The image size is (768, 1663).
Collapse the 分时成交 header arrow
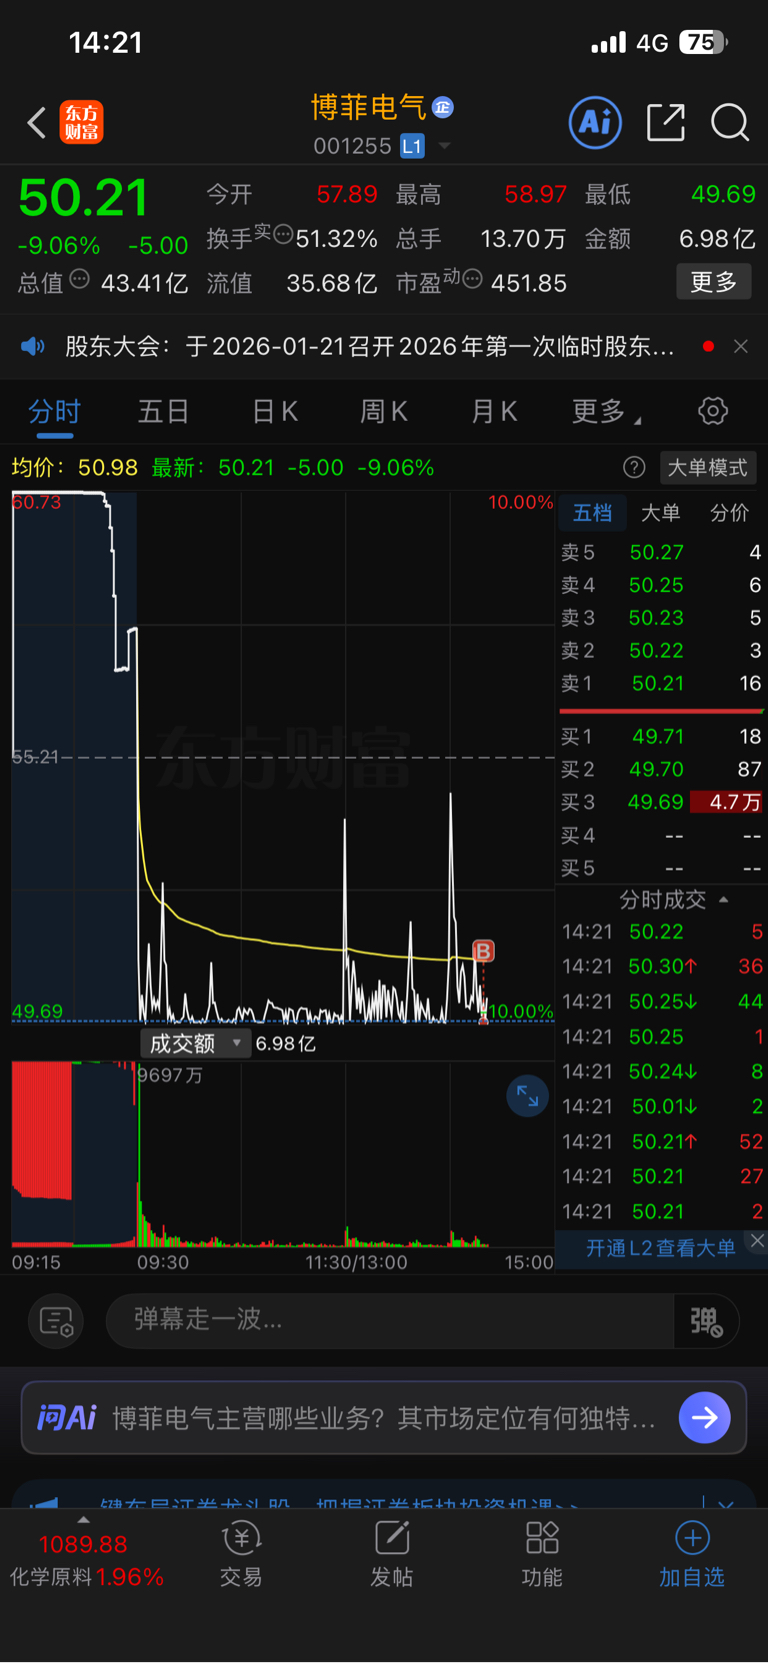723,900
